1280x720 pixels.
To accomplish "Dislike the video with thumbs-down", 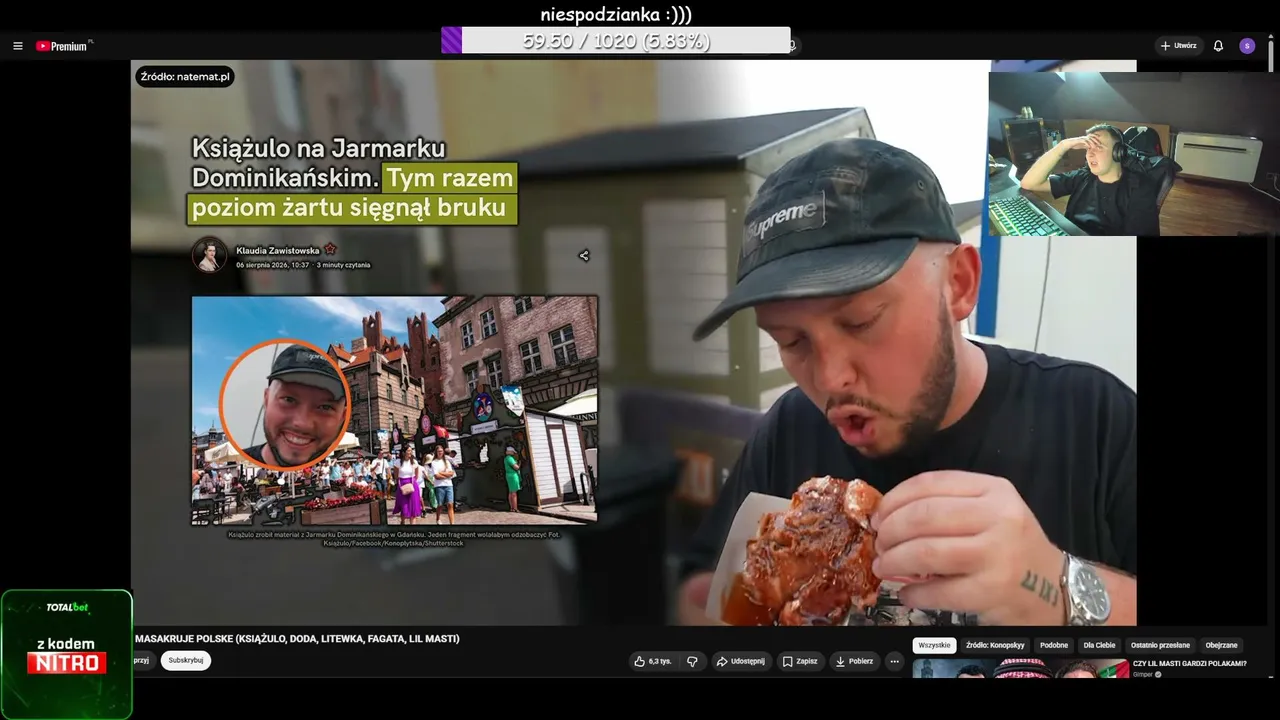I will [x=692, y=661].
